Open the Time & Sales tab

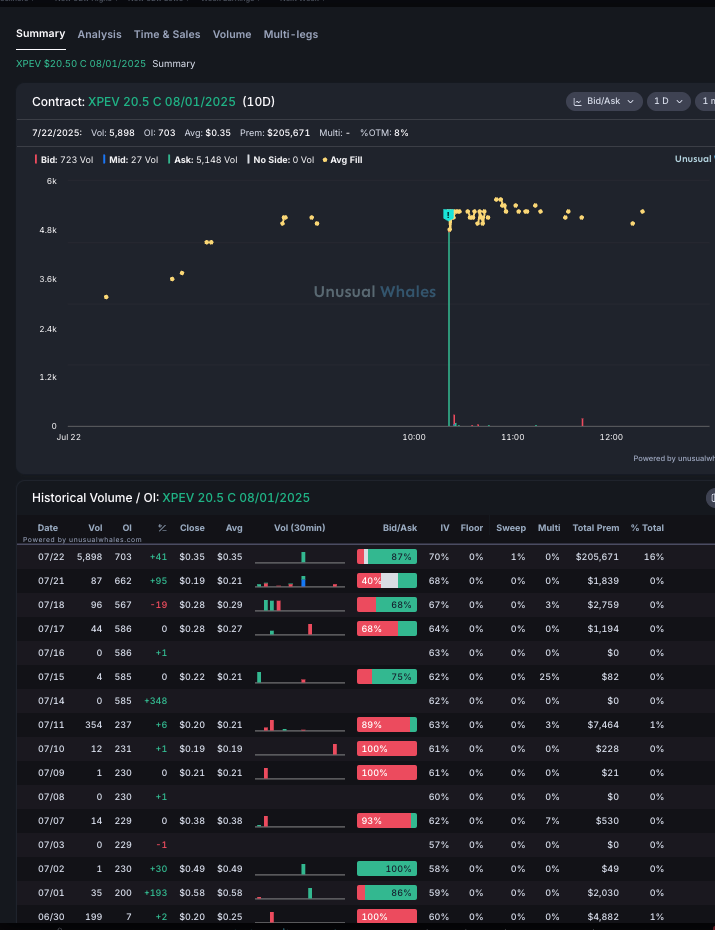[167, 34]
